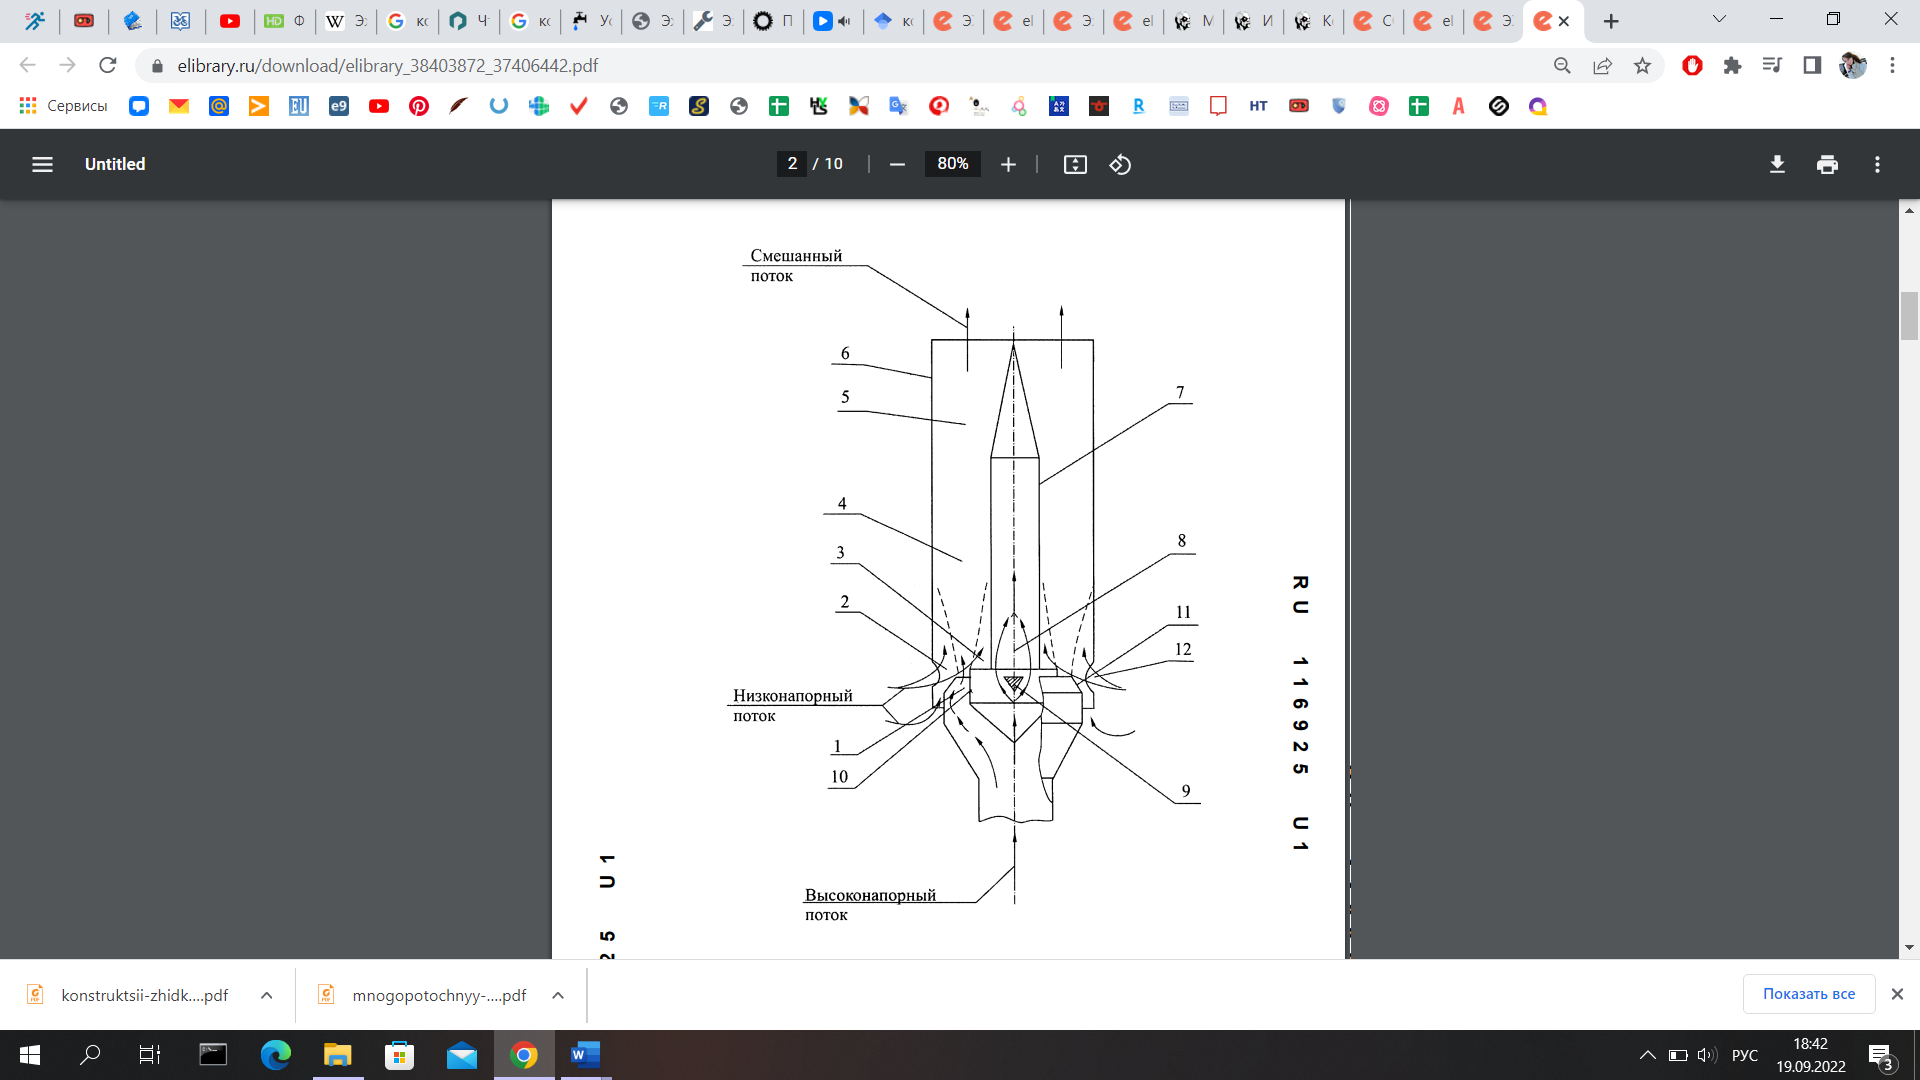Open the red checkmark bookmark
The height and width of the screenshot is (1080, 1920).
pyautogui.click(x=579, y=106)
